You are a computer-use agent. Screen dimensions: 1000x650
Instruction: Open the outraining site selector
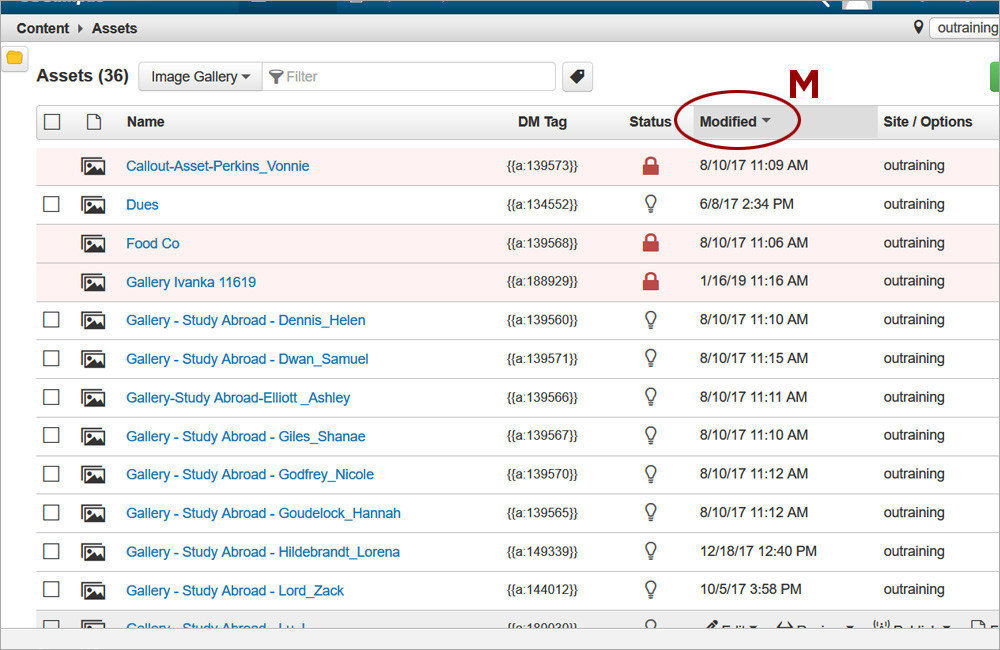pos(964,27)
